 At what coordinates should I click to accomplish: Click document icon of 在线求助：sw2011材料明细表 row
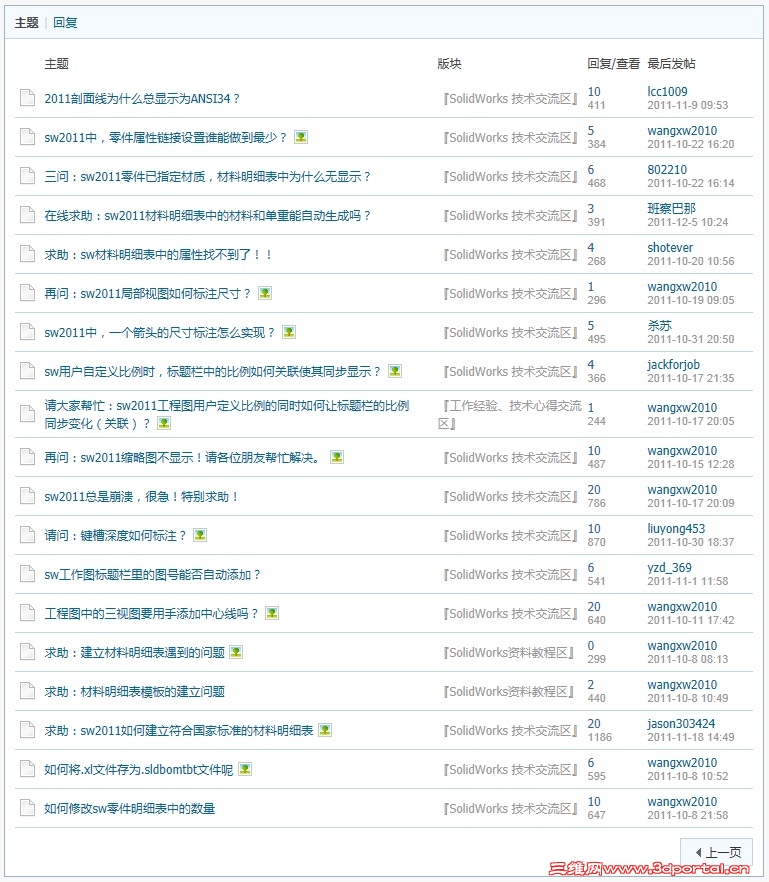coord(27,215)
